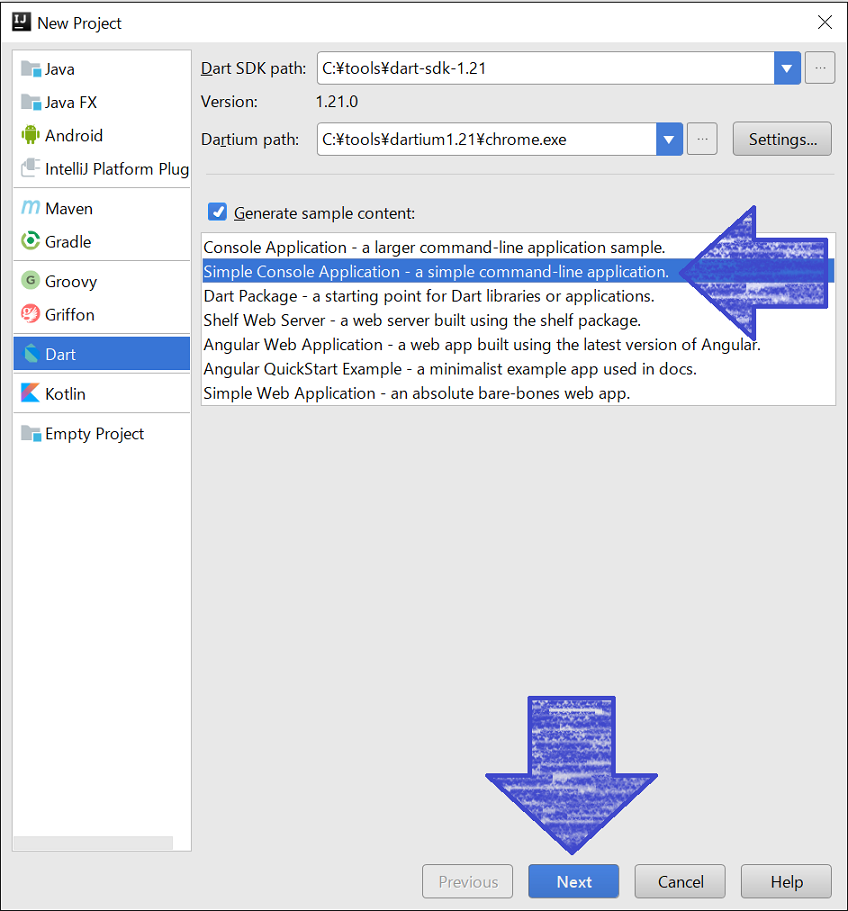The height and width of the screenshot is (911, 848).
Task: Click the Gradle logo icon
Action: pos(30,241)
